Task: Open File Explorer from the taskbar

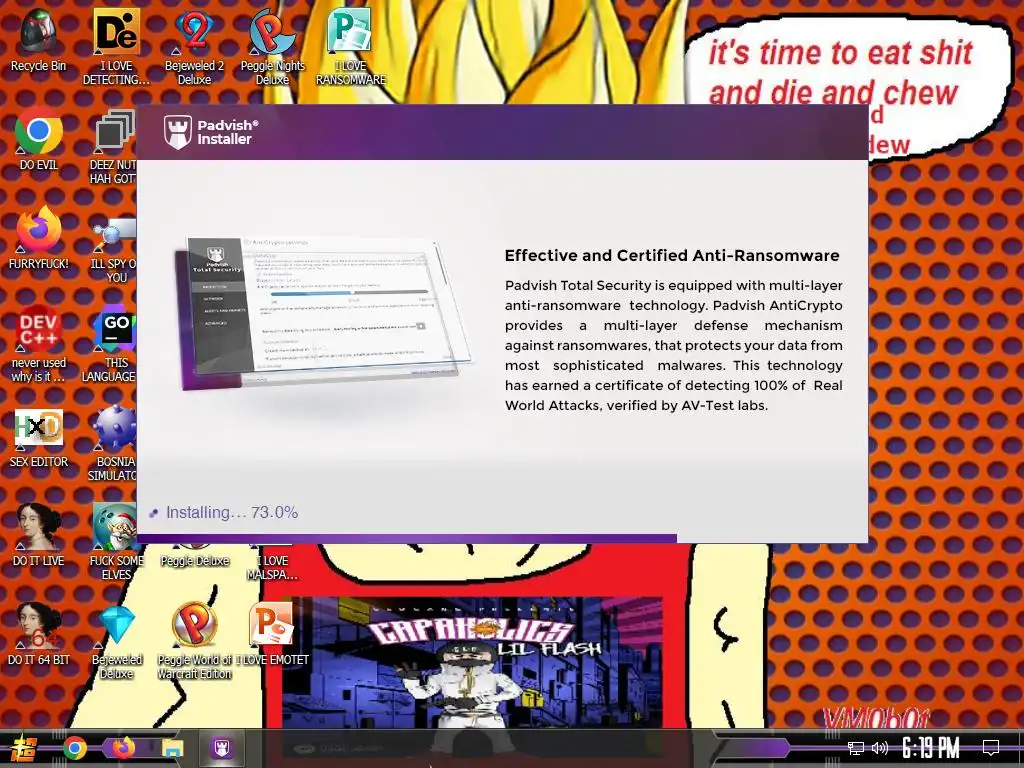Action: tap(173, 748)
